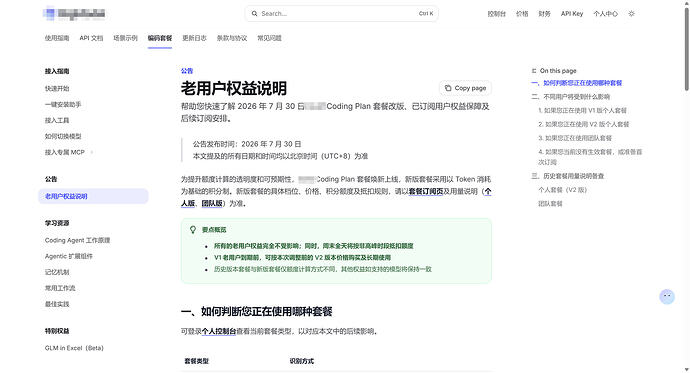This screenshot has height=373, width=690.
Task: Jump to 三、历史套餐用量说明备查 in outline
Action: [567, 176]
